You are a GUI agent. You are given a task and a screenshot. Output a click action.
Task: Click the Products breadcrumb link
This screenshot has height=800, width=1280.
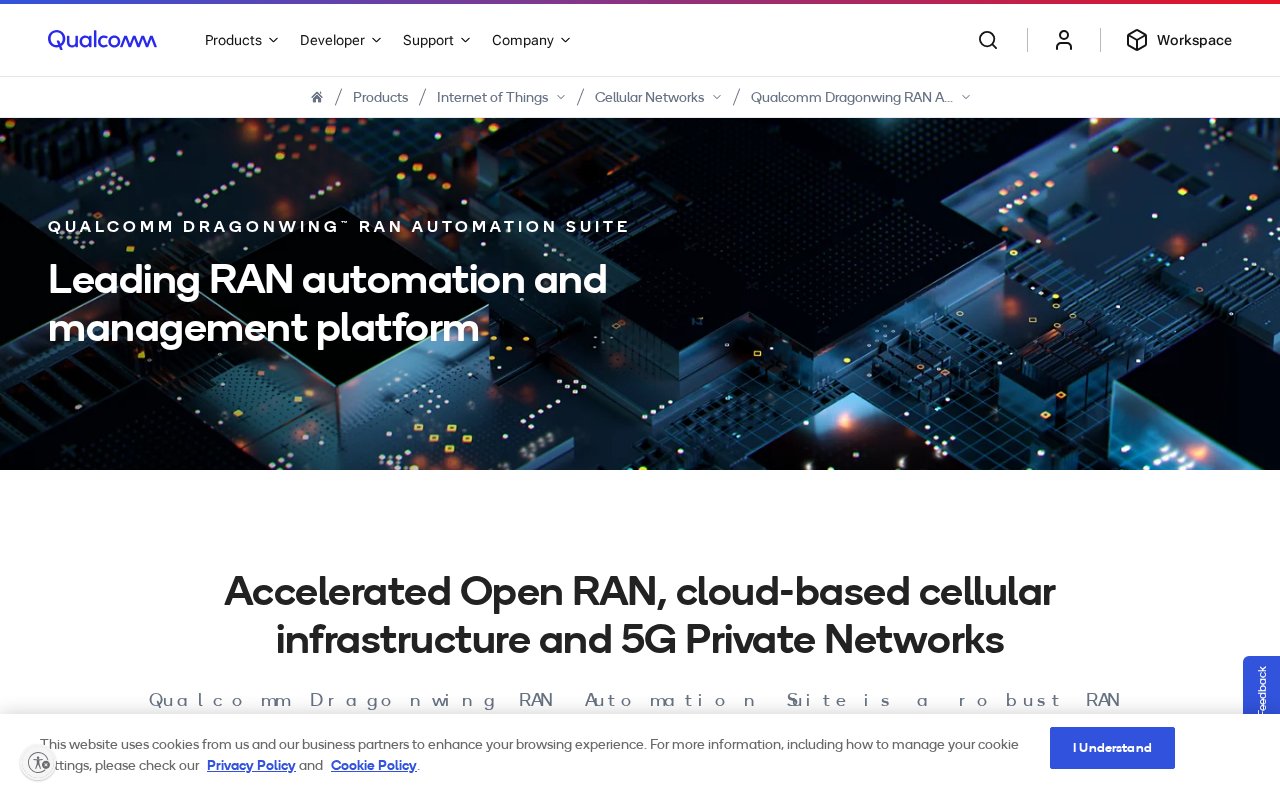[380, 97]
